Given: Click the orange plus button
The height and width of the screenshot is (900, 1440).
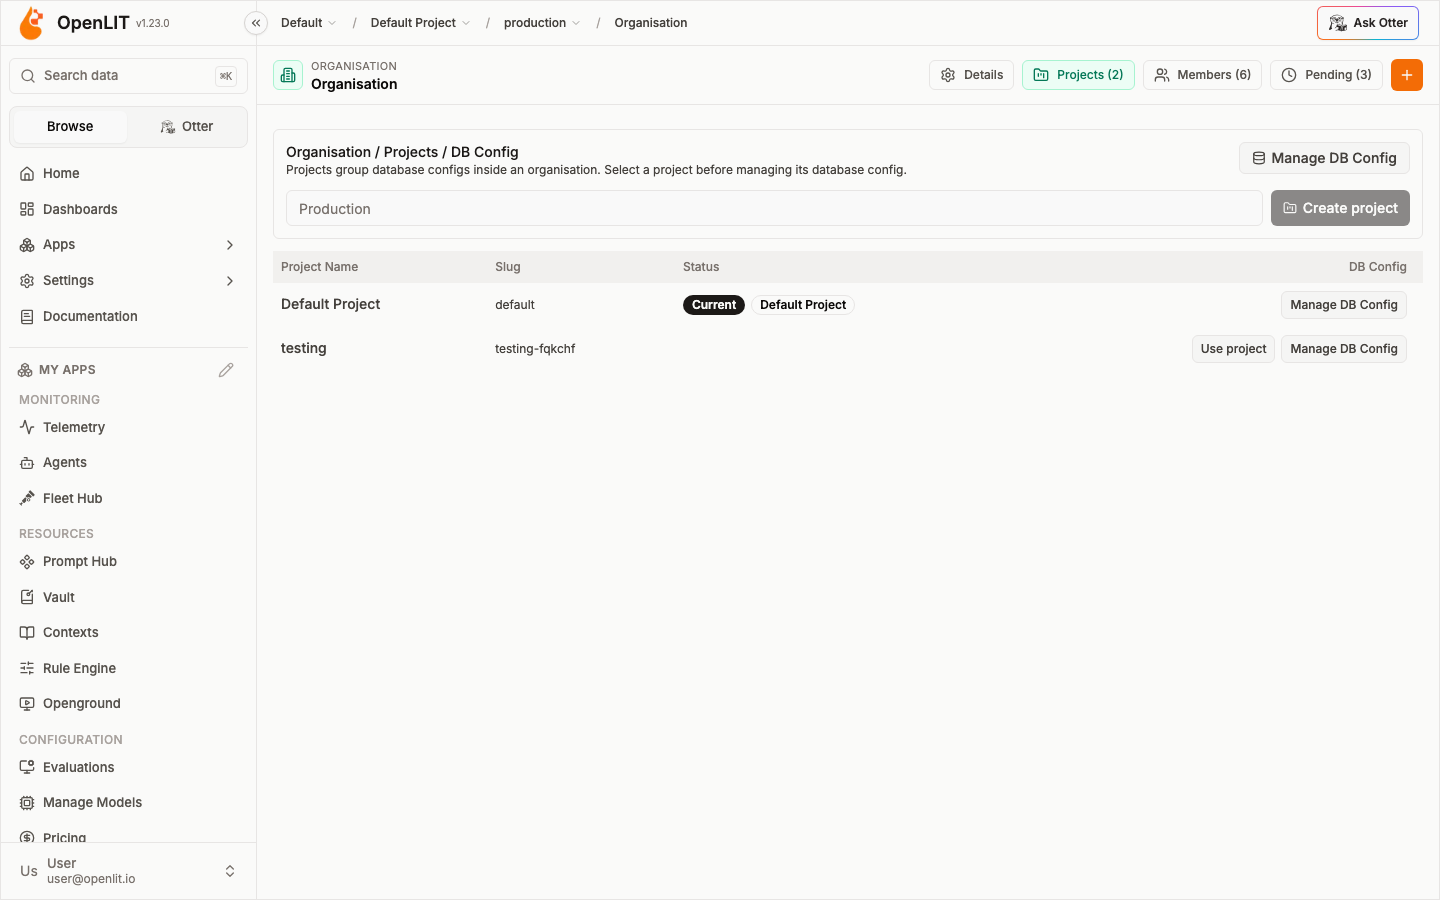Looking at the screenshot, I should [1406, 75].
